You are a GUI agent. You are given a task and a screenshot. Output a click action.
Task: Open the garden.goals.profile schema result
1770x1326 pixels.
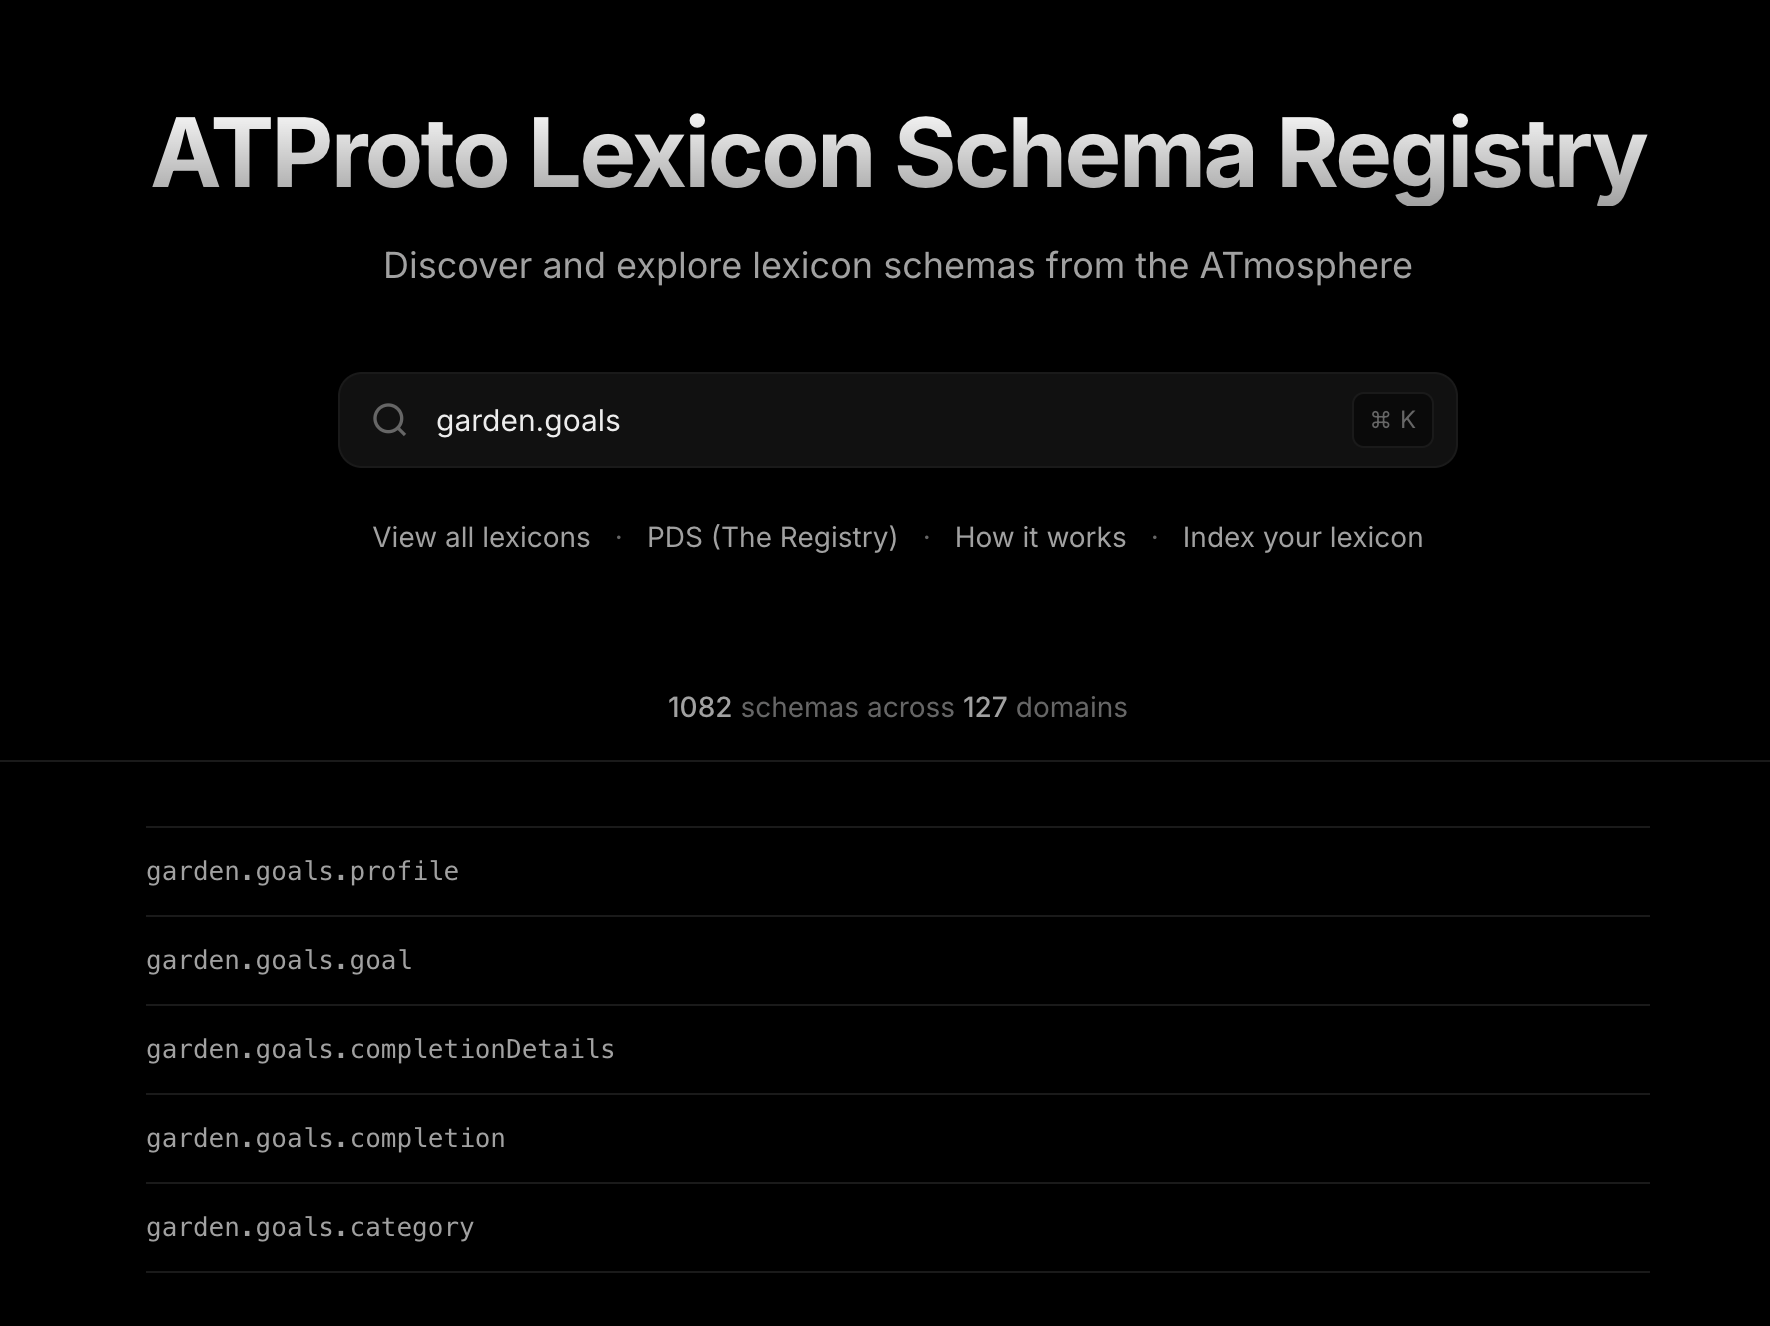302,872
